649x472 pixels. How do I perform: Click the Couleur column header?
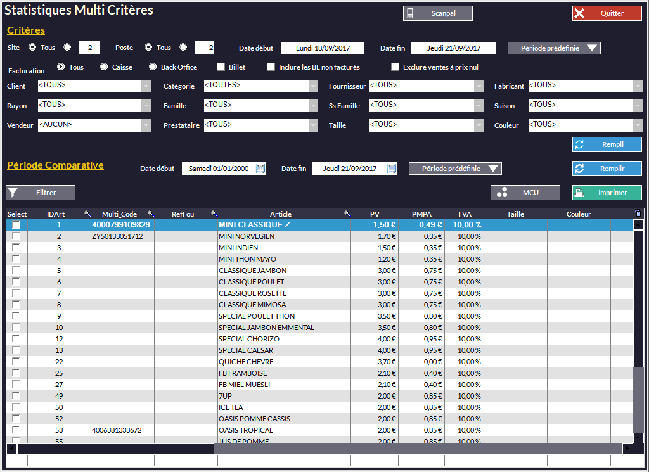[578, 214]
